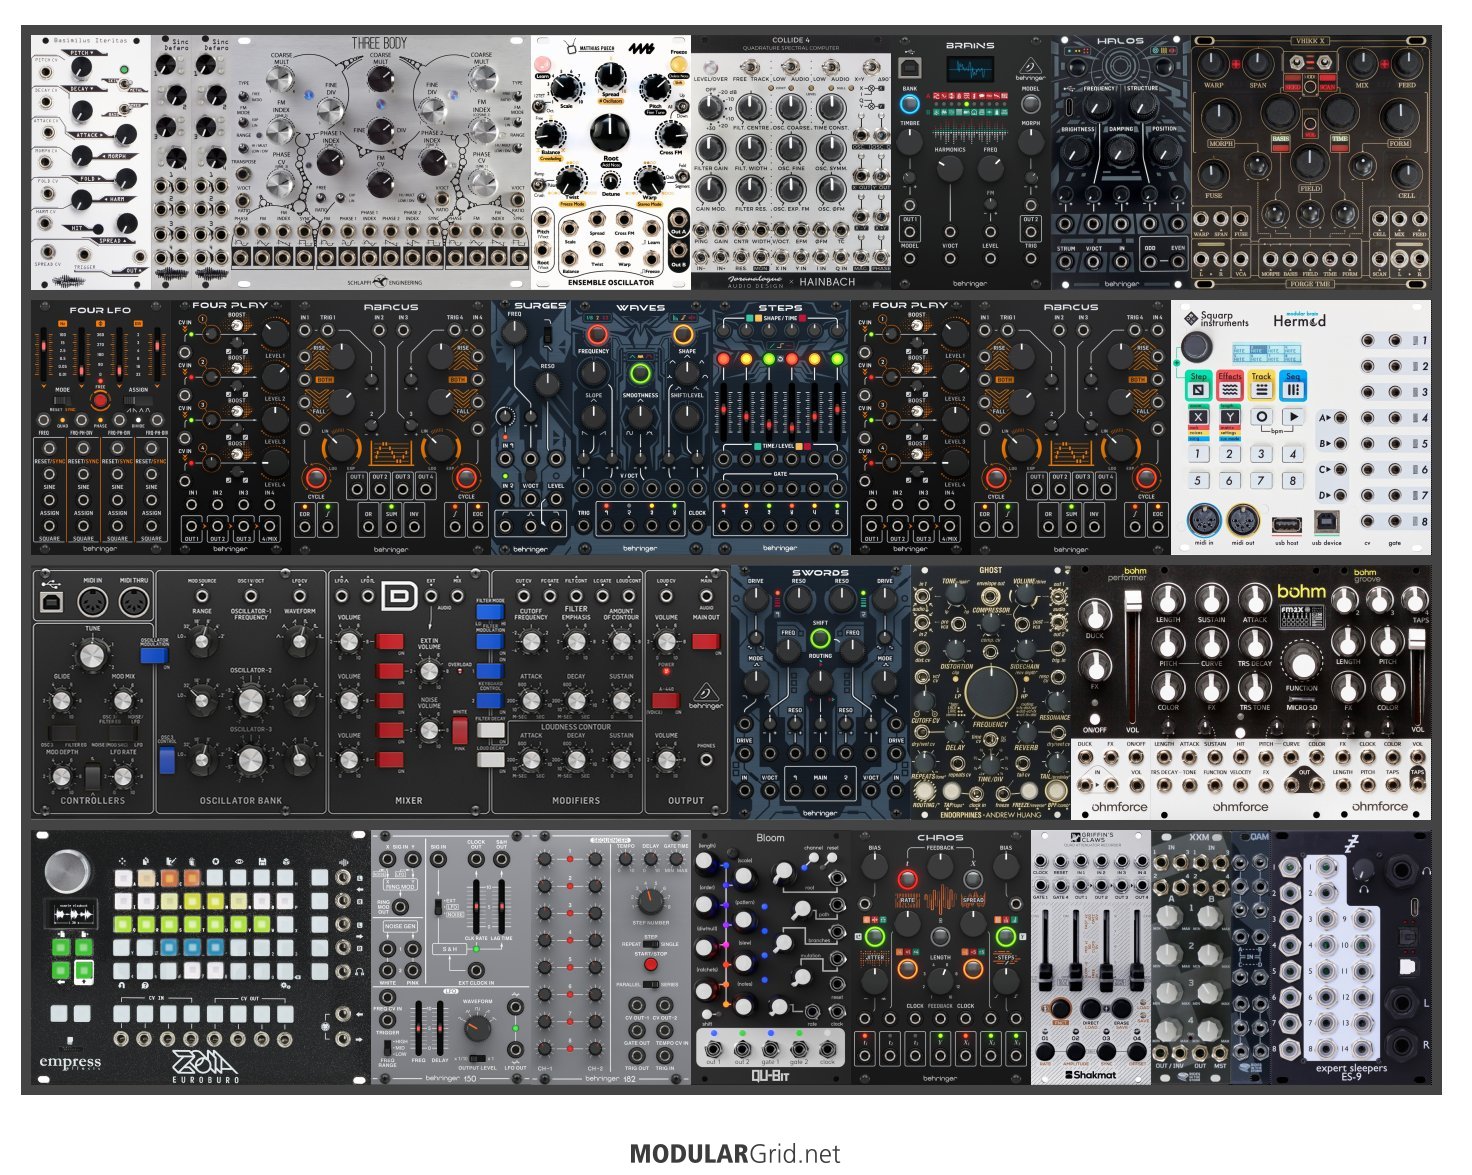Click the "OSCILLATOR BANK" label
Image resolution: width=1472 pixels, height=1175 pixels.
point(241,801)
